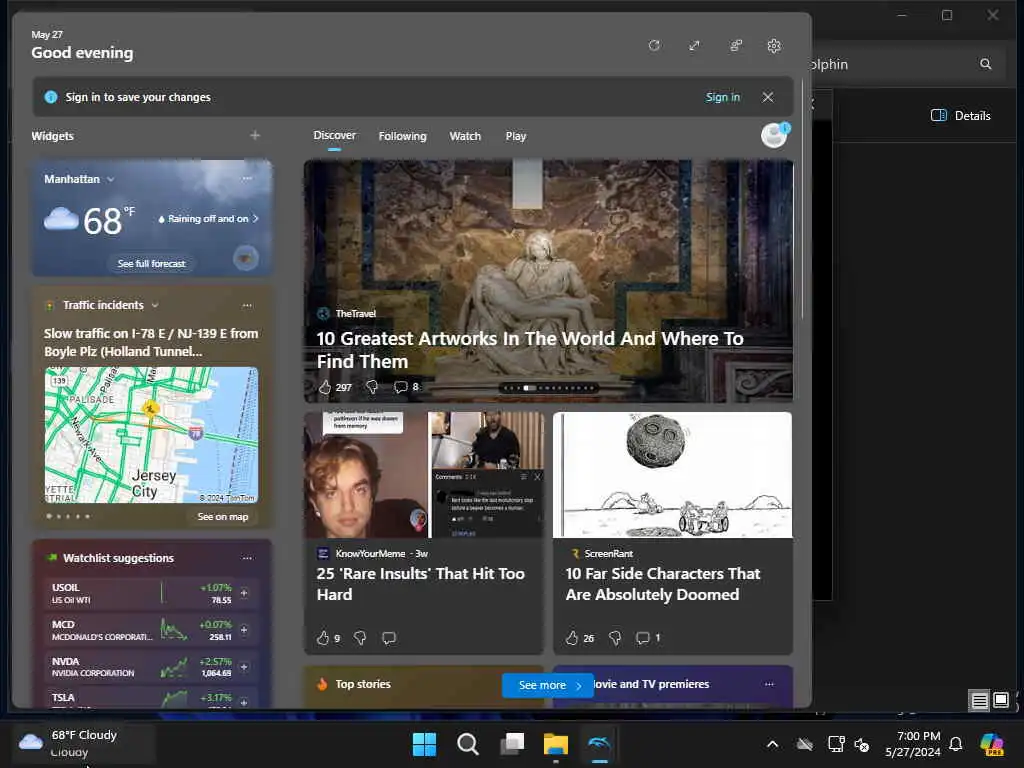Image resolution: width=1024 pixels, height=768 pixels.
Task: Open the NVIDIA Corporation stock row
Action: 151,667
